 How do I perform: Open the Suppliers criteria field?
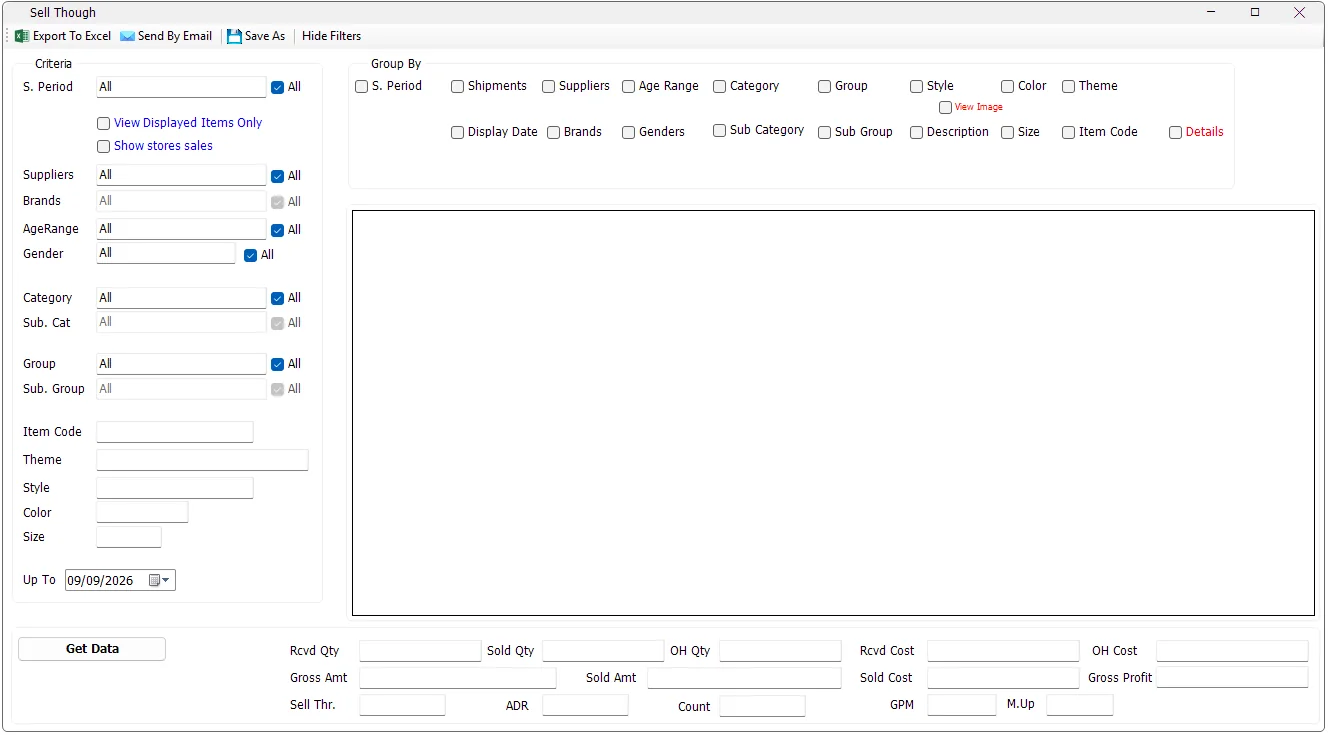pyautogui.click(x=181, y=175)
